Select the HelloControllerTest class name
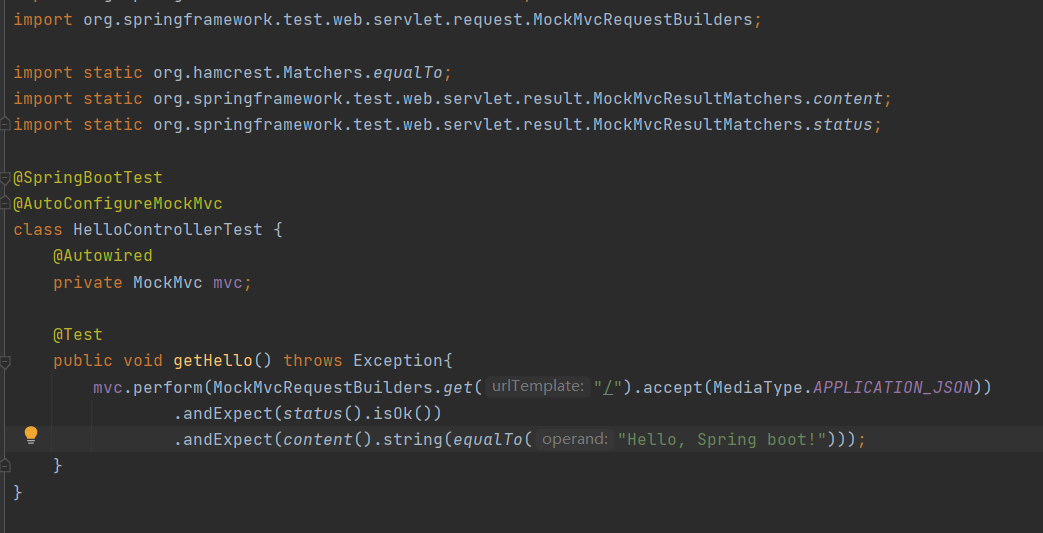Viewport: 1043px width, 533px height. [x=168, y=230]
